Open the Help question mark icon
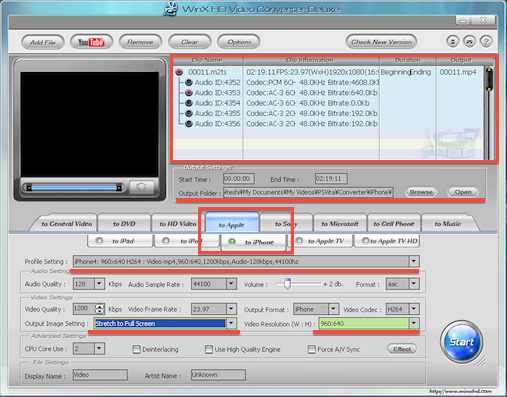 pyautogui.click(x=486, y=42)
